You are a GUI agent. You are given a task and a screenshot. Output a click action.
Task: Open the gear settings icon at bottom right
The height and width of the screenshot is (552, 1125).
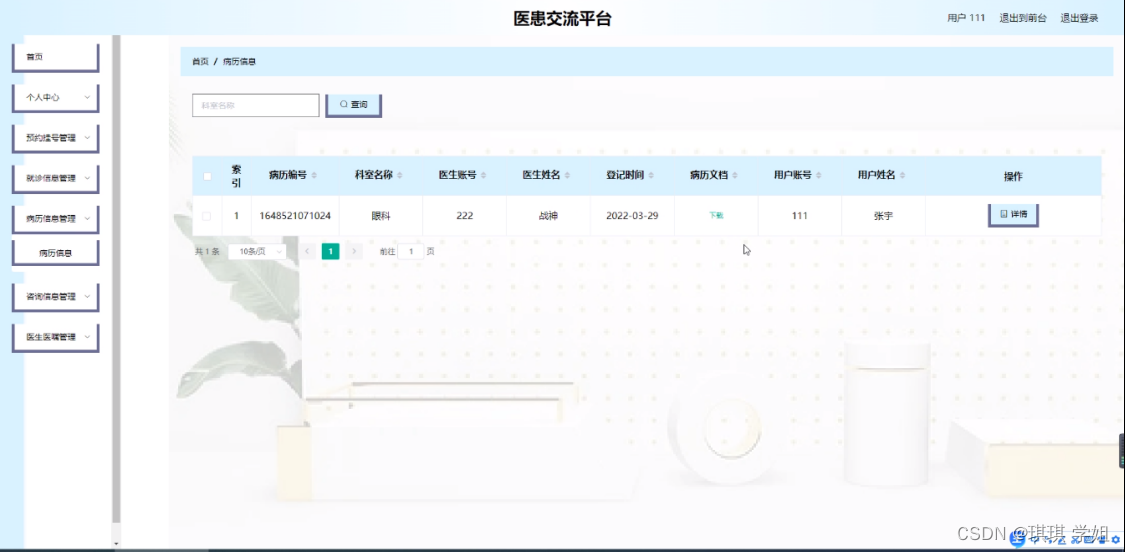click(1115, 540)
